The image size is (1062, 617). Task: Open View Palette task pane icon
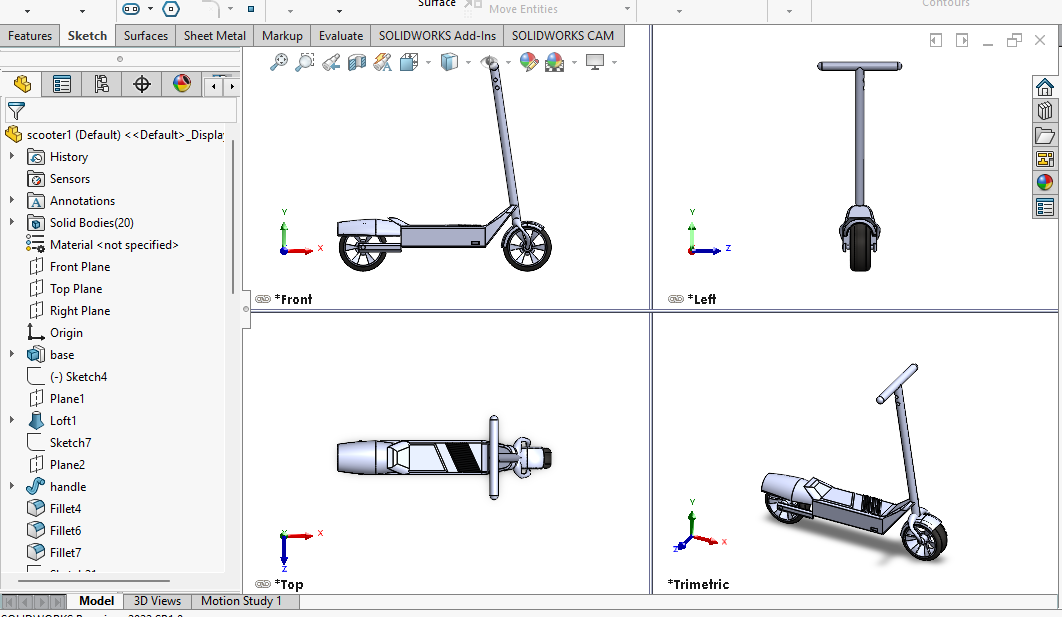pyautogui.click(x=1044, y=159)
